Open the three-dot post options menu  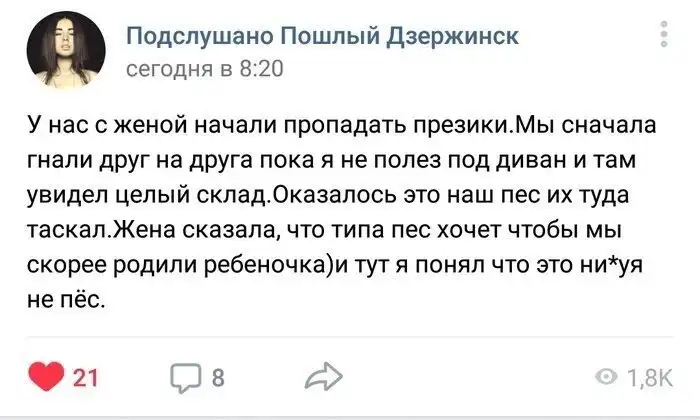(x=663, y=37)
